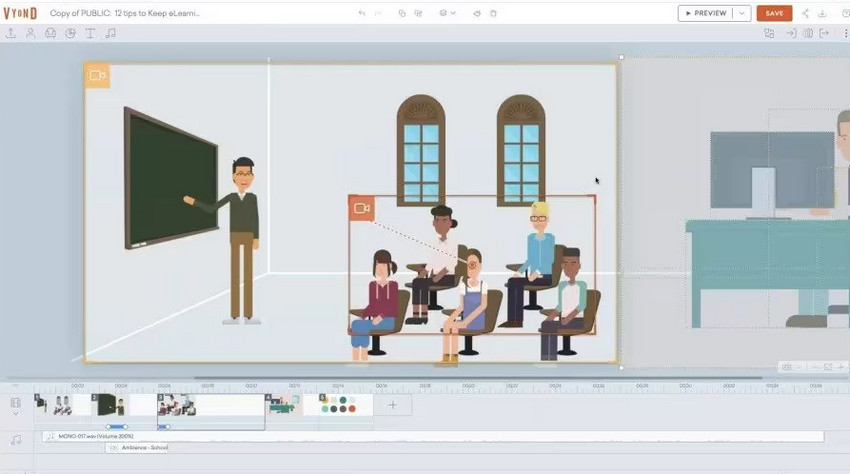Viewport: 850px width, 474px height.
Task: Open the Prop library
Action: point(50,33)
